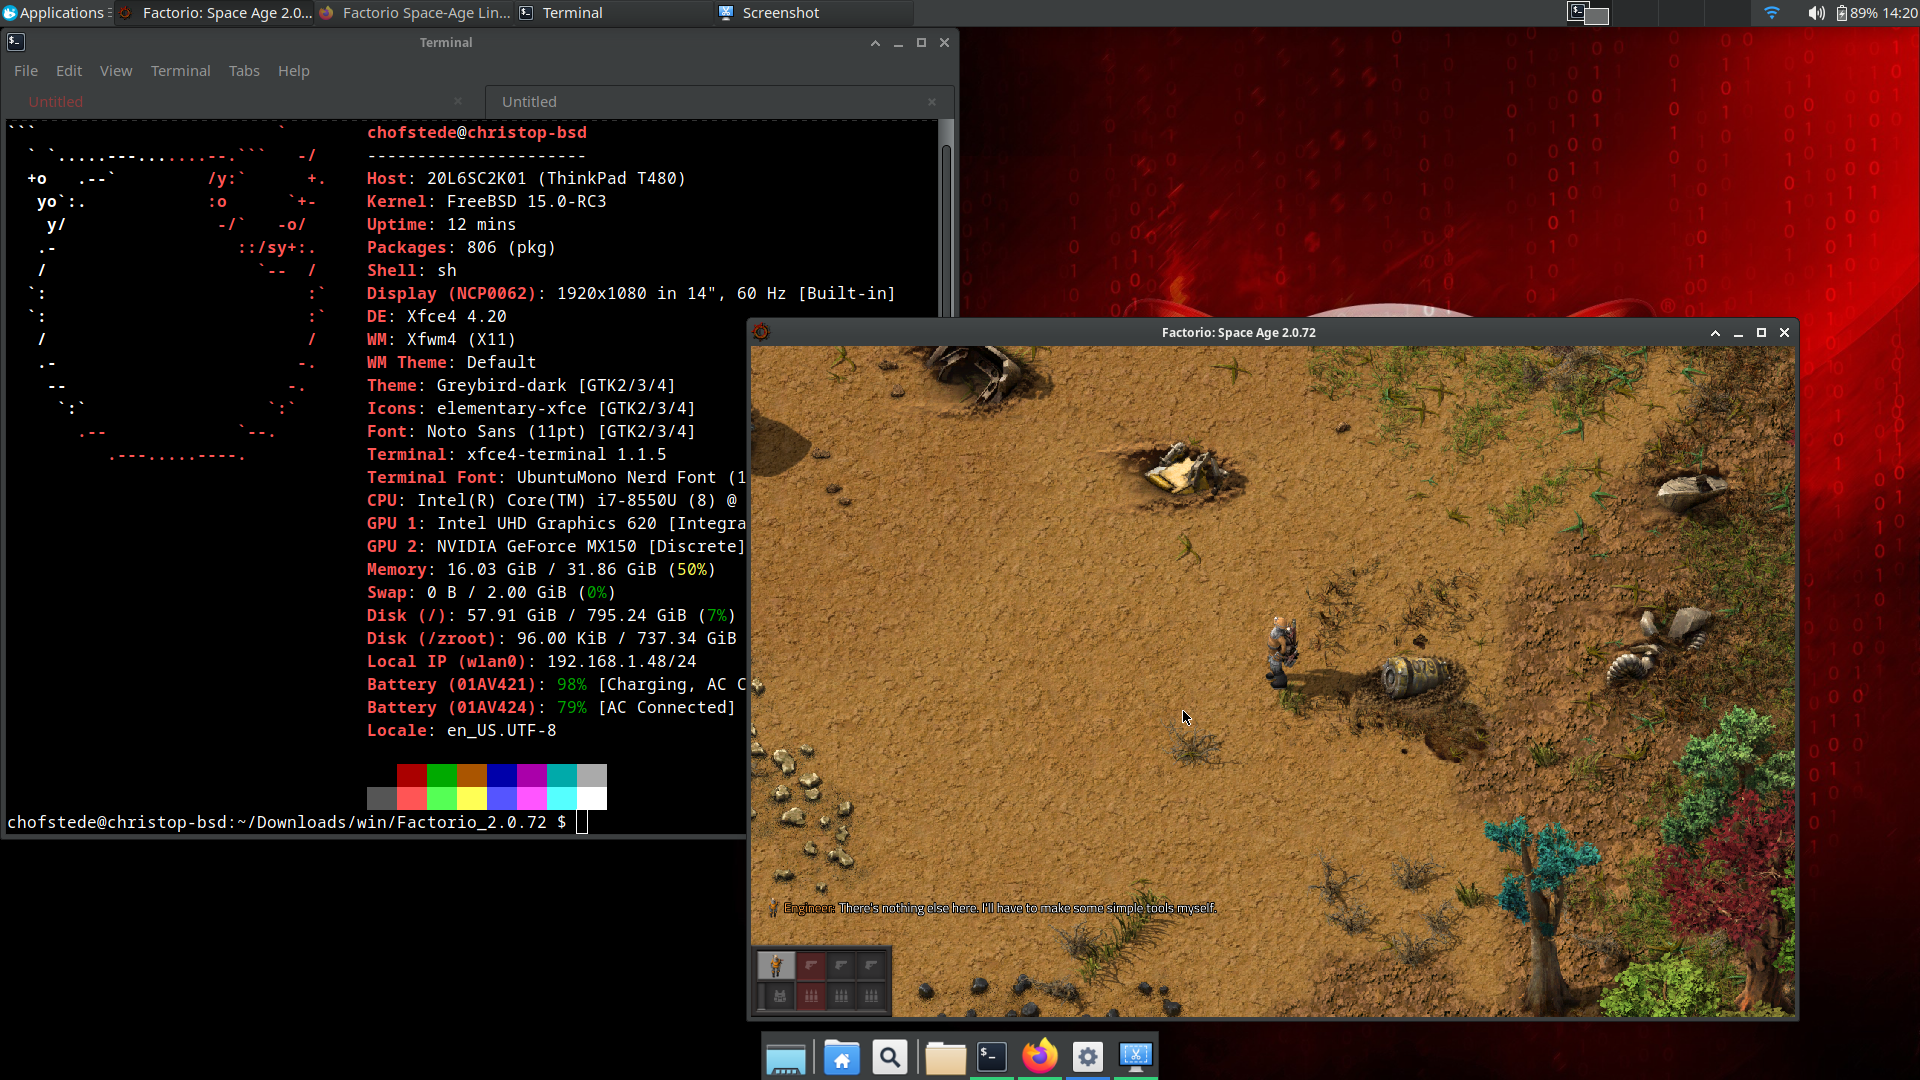This screenshot has width=1920, height=1080.
Task: Activate the Factorio Space-Age taskbar window button
Action: (x=414, y=13)
